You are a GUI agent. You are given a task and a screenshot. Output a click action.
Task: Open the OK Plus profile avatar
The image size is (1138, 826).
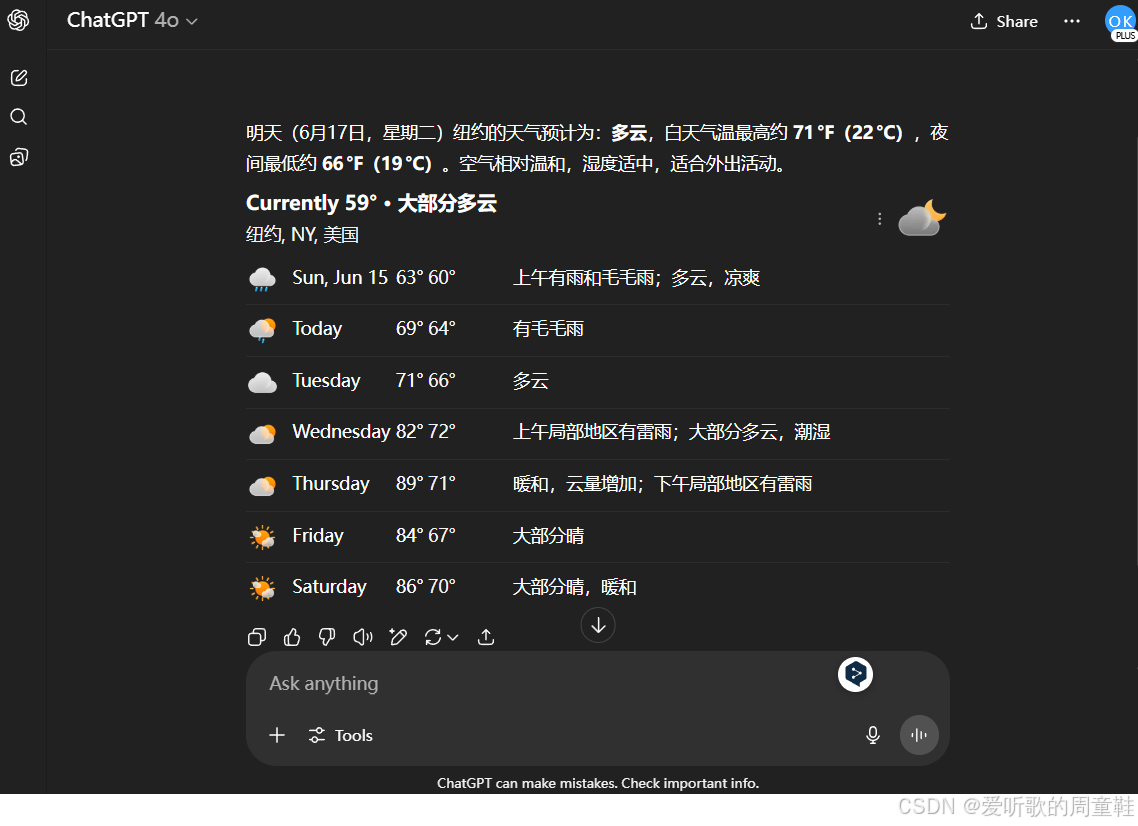1120,22
